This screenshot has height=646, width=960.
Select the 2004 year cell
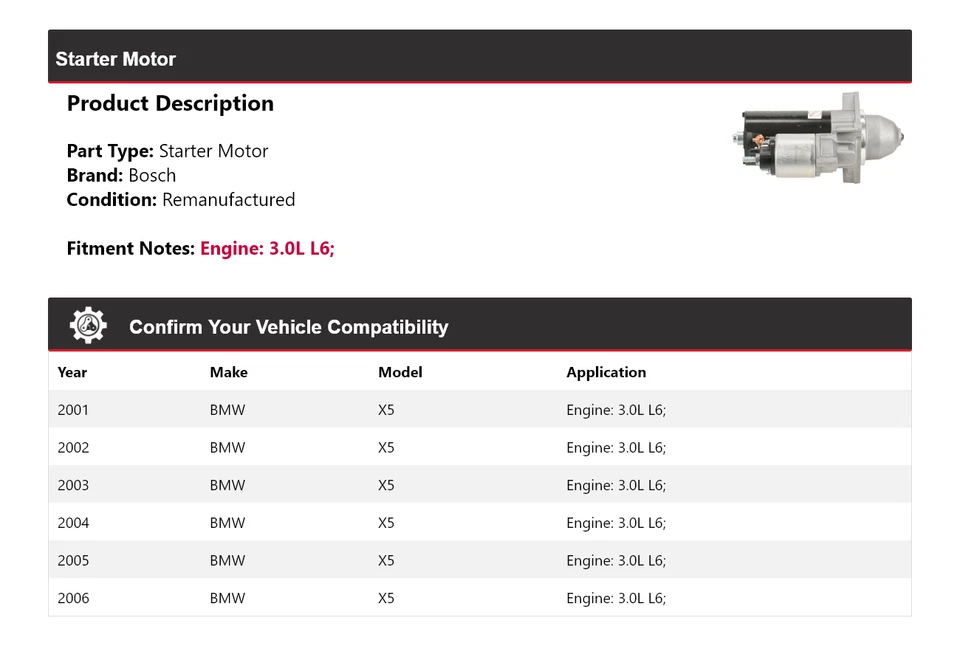73,523
